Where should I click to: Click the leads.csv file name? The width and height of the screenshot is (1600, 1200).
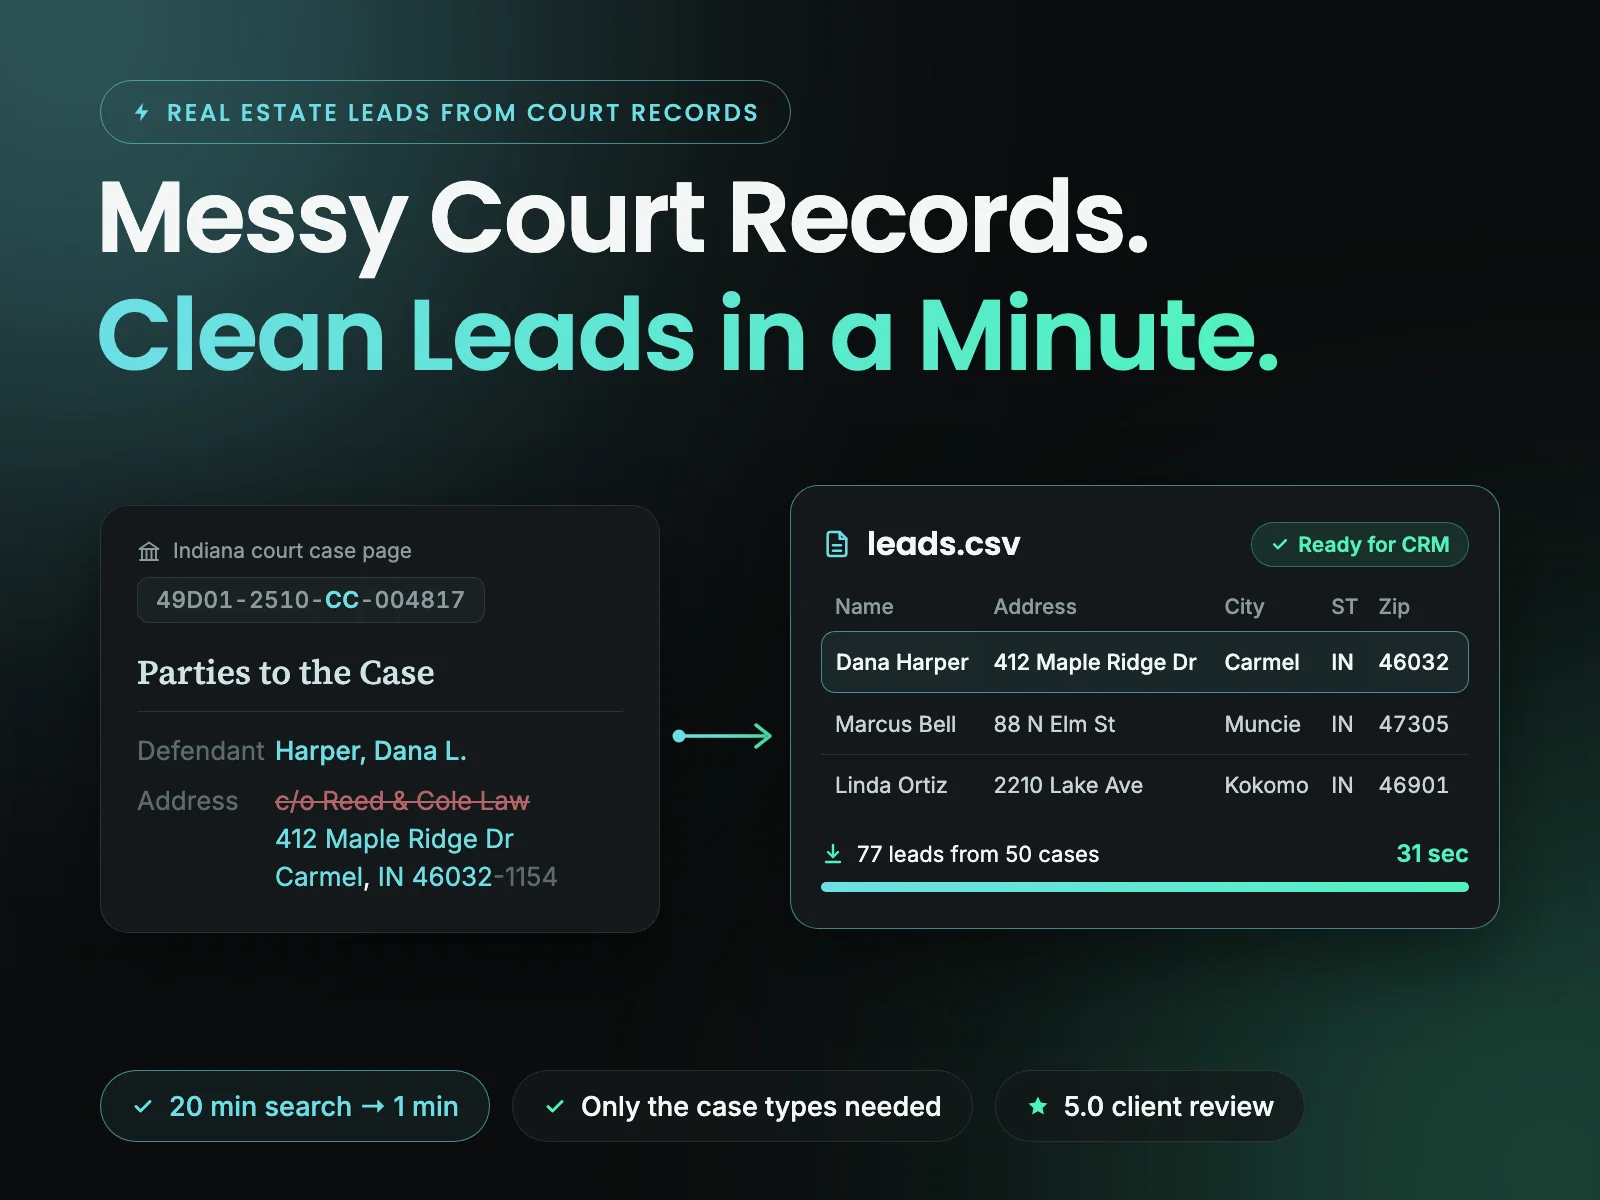point(943,544)
